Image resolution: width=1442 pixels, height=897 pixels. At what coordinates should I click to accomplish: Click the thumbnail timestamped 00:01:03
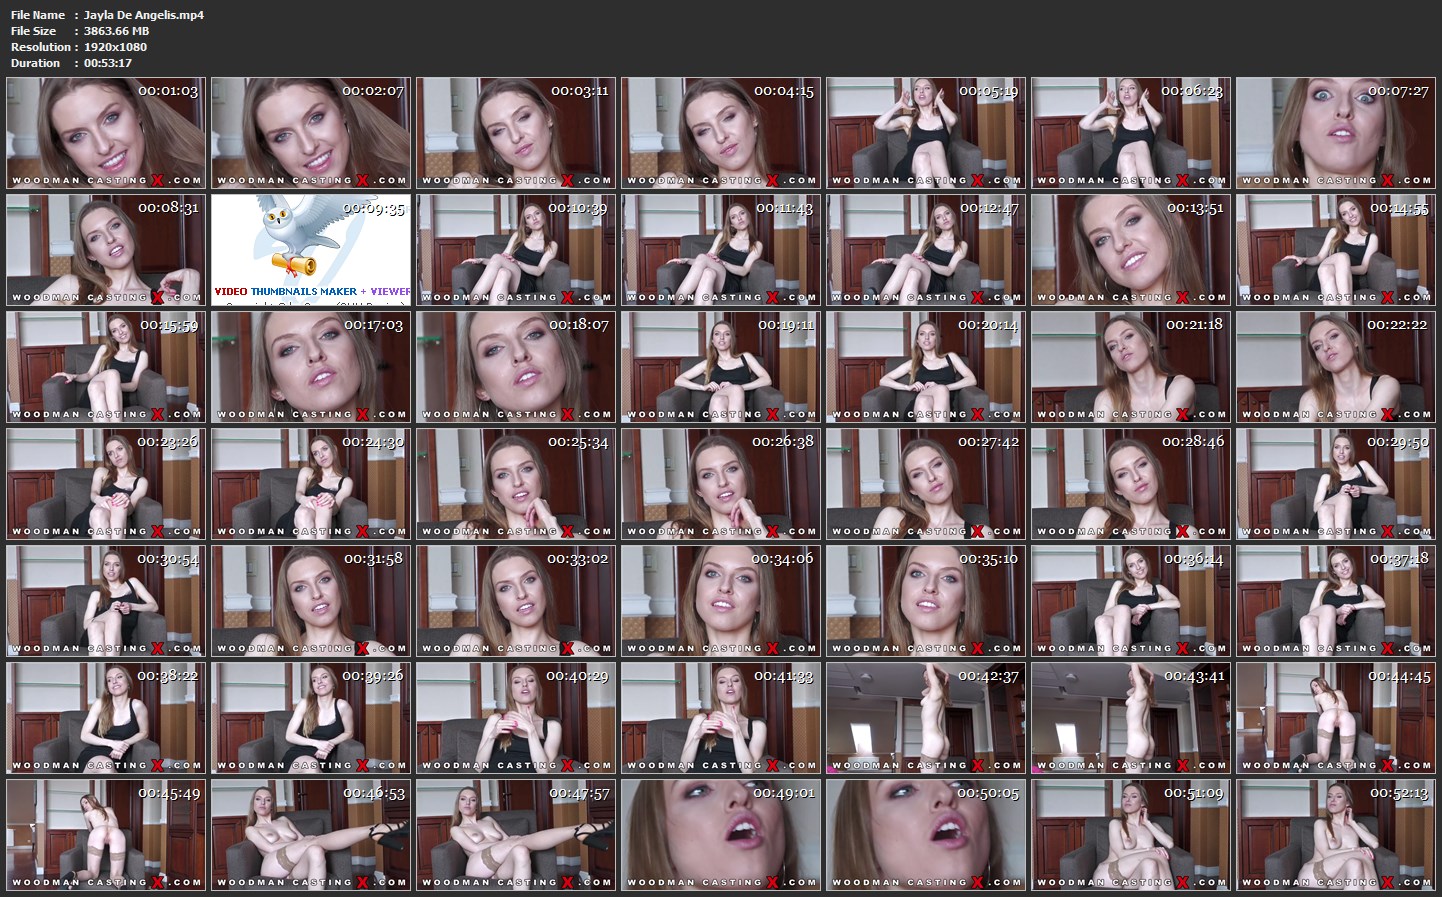(106, 133)
